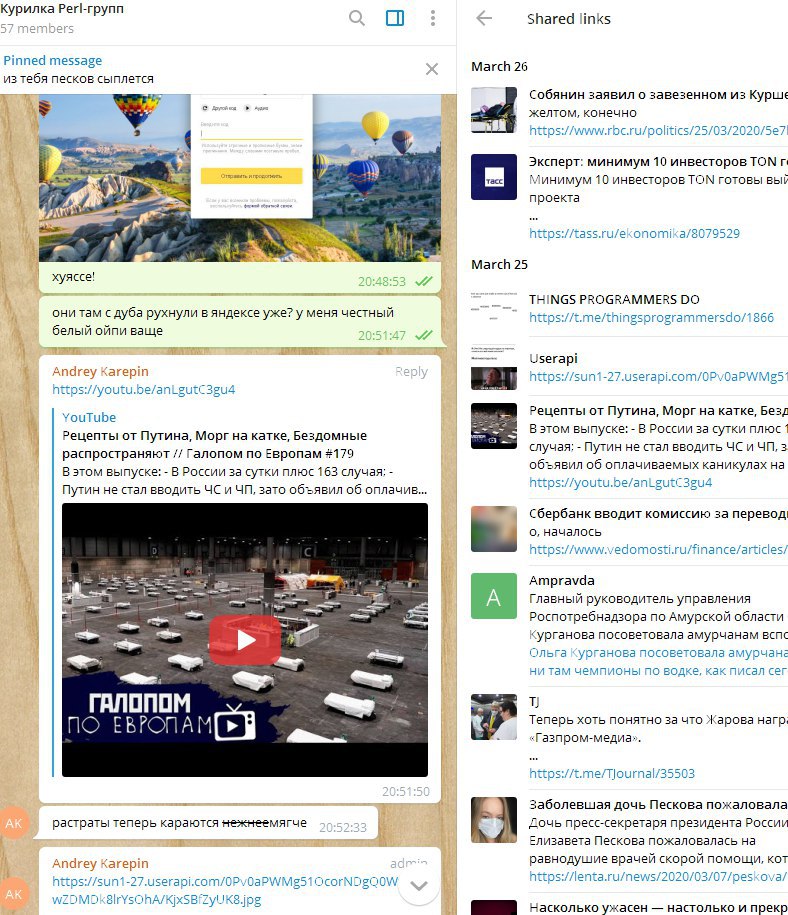Open Собянин article thumbnail in Shared links

coord(494,110)
